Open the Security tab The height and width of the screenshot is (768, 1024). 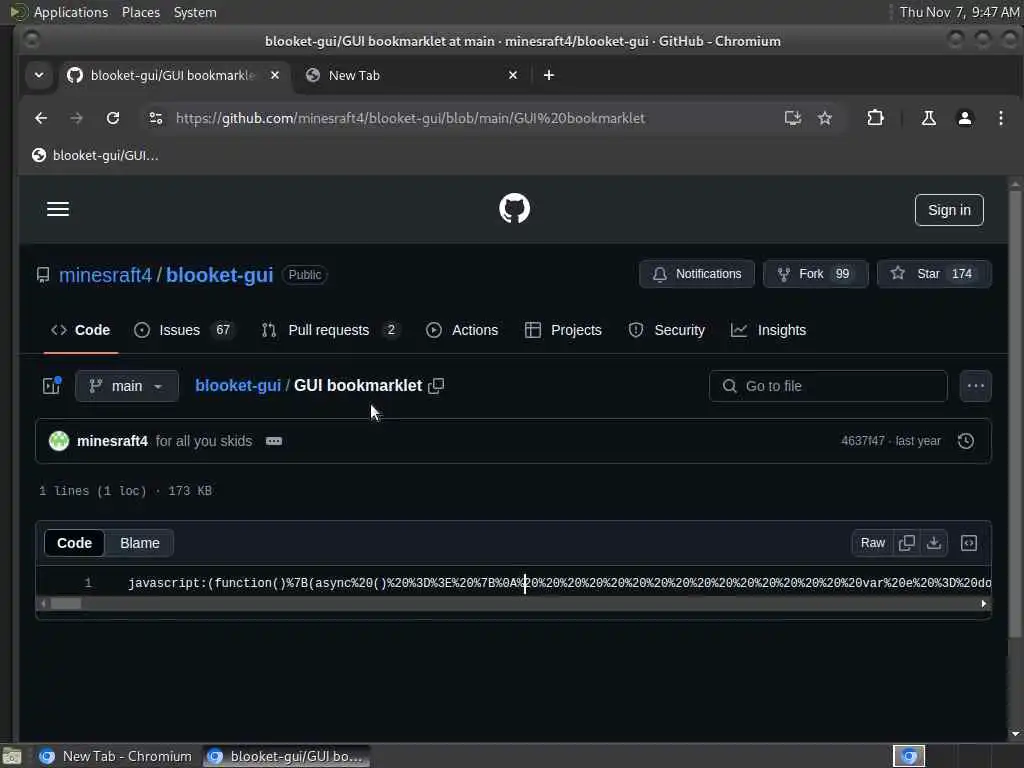click(666, 330)
